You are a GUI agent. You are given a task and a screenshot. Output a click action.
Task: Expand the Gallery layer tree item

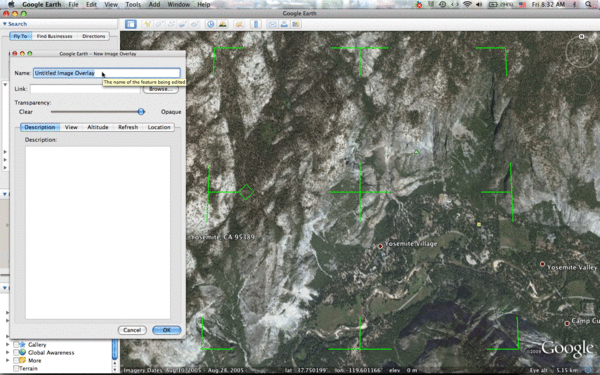pyautogui.click(x=7, y=345)
